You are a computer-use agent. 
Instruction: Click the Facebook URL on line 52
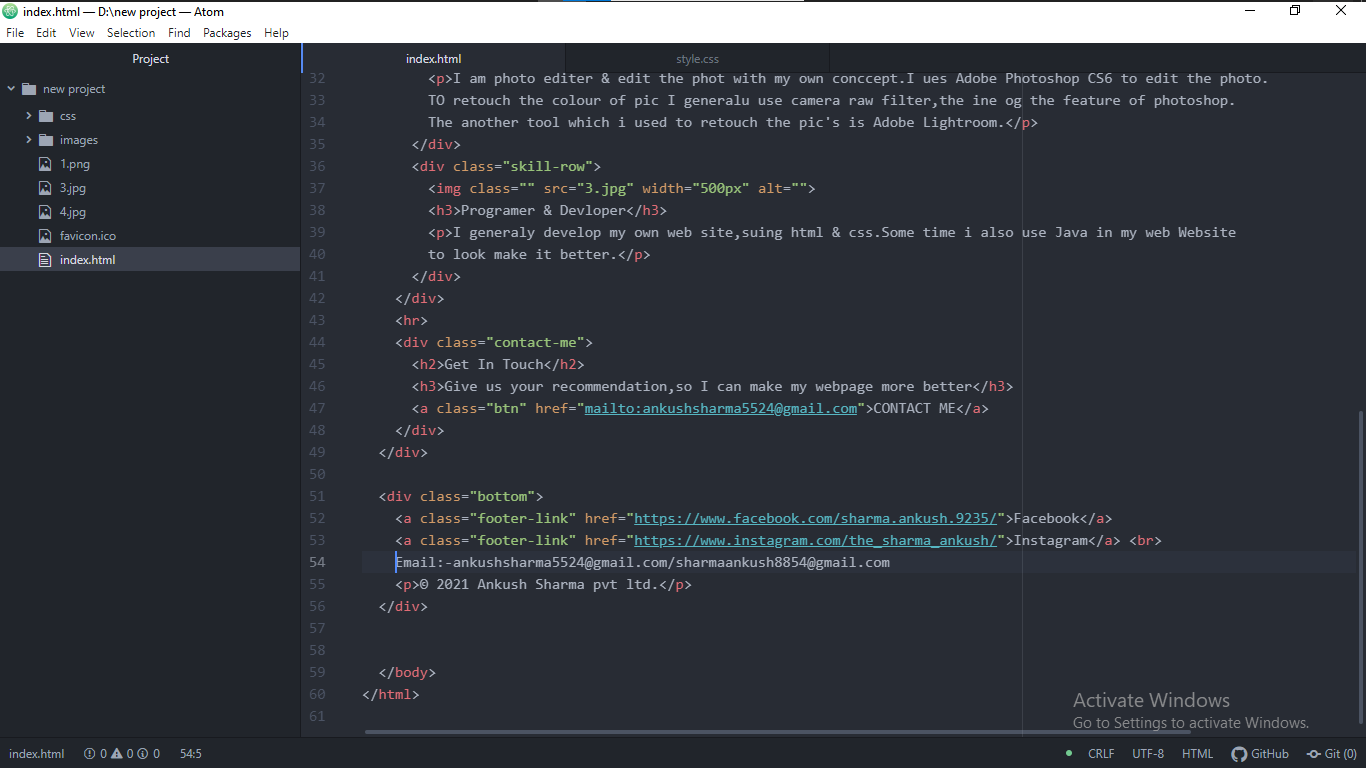click(816, 518)
